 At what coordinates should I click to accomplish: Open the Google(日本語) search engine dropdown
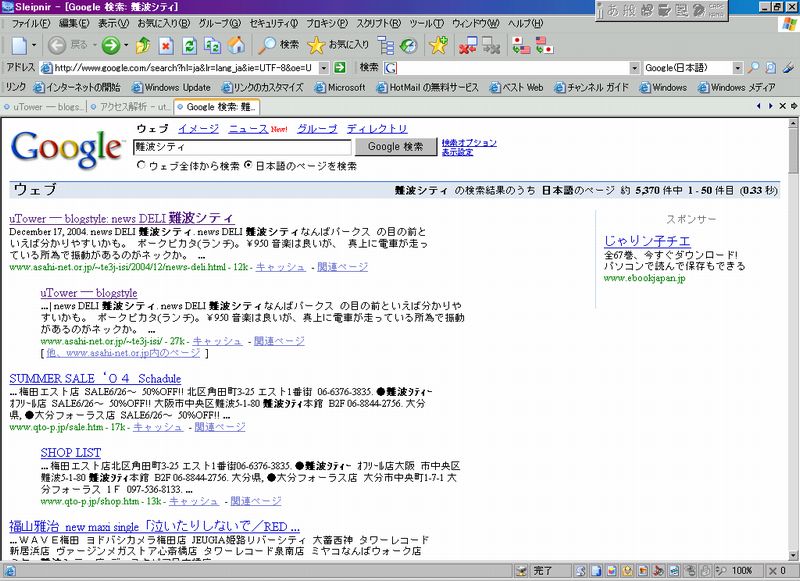click(737, 67)
